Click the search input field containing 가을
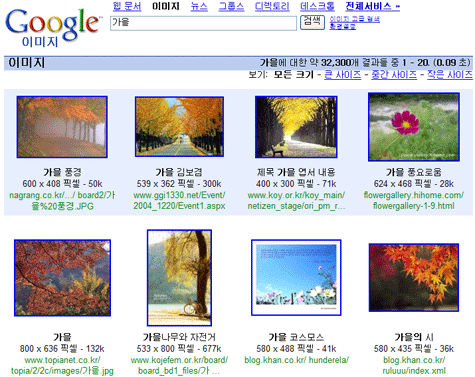The image size is (475, 377). tap(203, 23)
